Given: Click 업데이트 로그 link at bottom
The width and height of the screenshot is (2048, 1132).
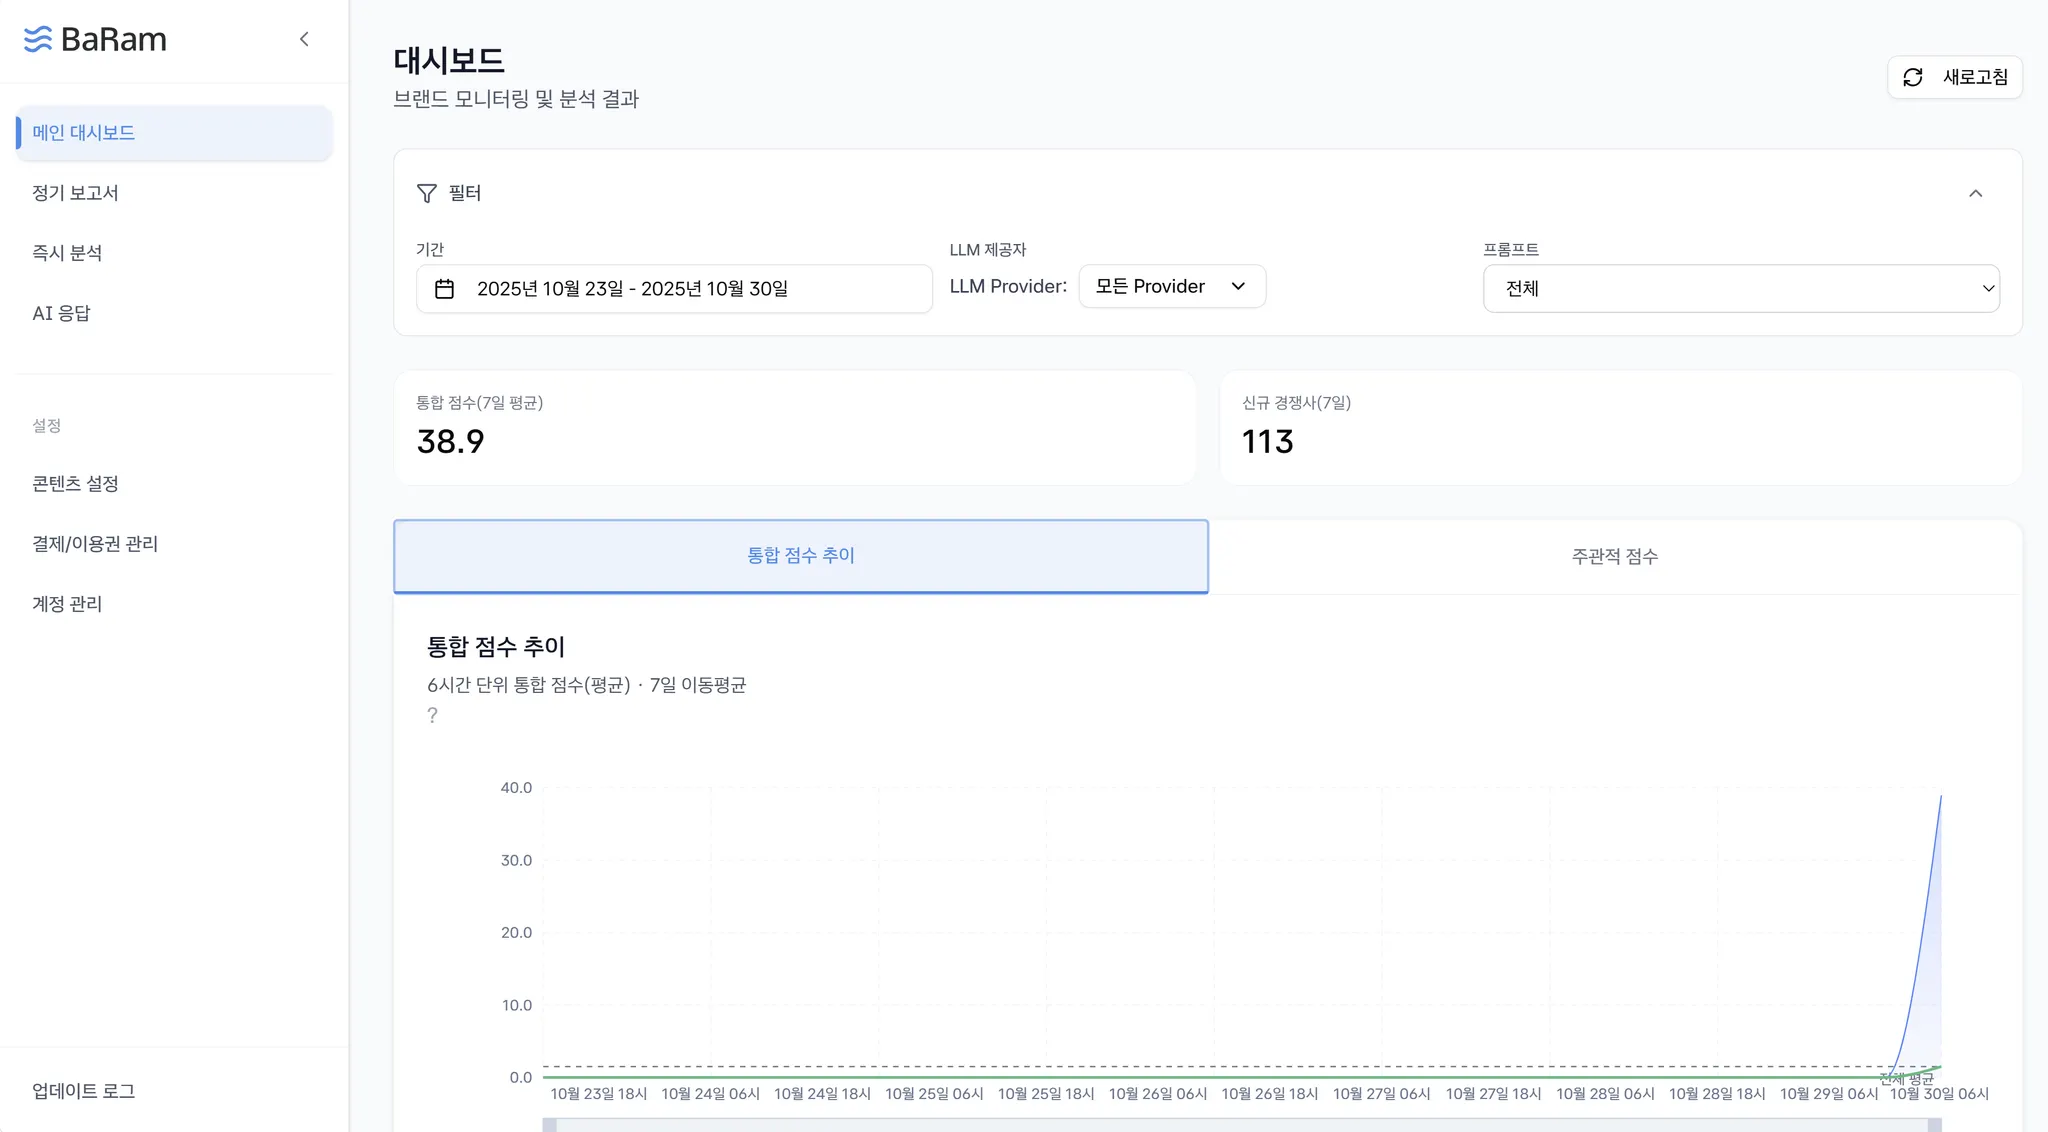Looking at the screenshot, I should tap(83, 1091).
